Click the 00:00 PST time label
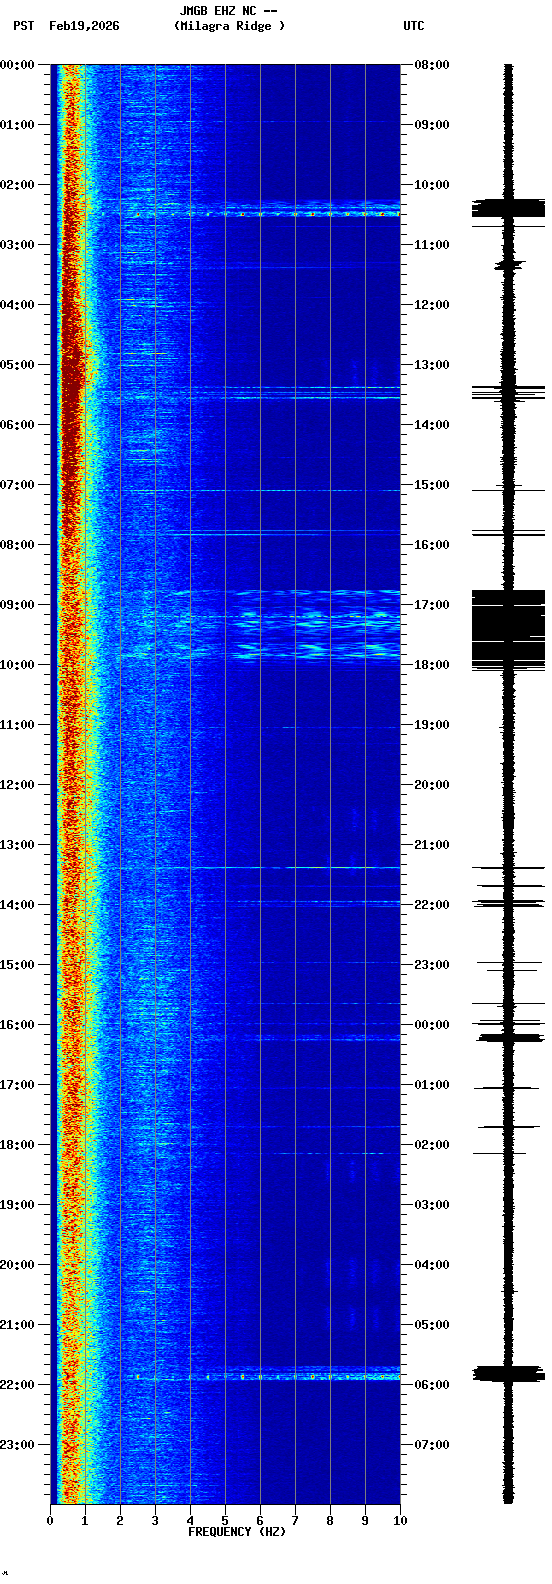552x1584 pixels. click(x=18, y=65)
